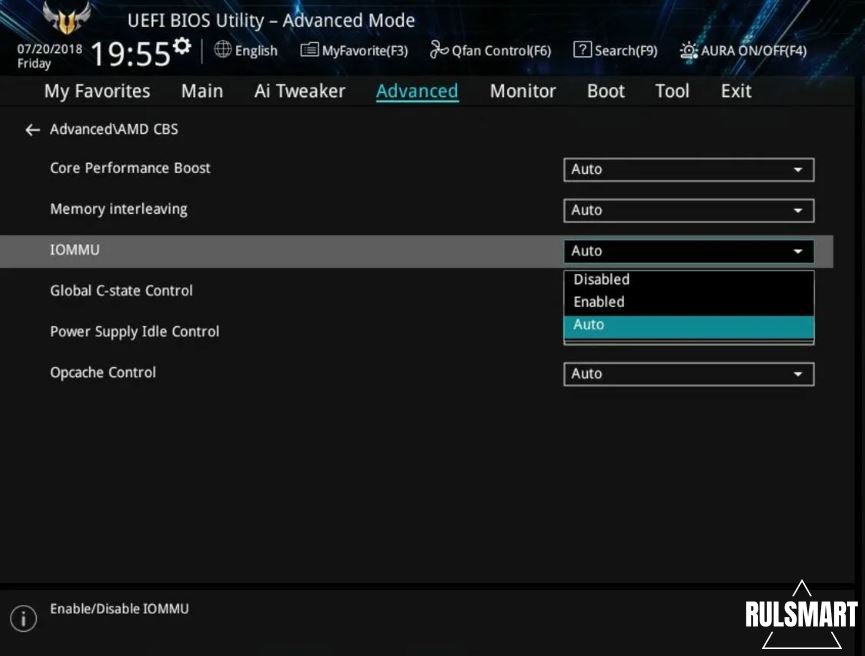Viewport: 865px width, 656px height.
Task: Open the Monitor tab
Action: 522,91
